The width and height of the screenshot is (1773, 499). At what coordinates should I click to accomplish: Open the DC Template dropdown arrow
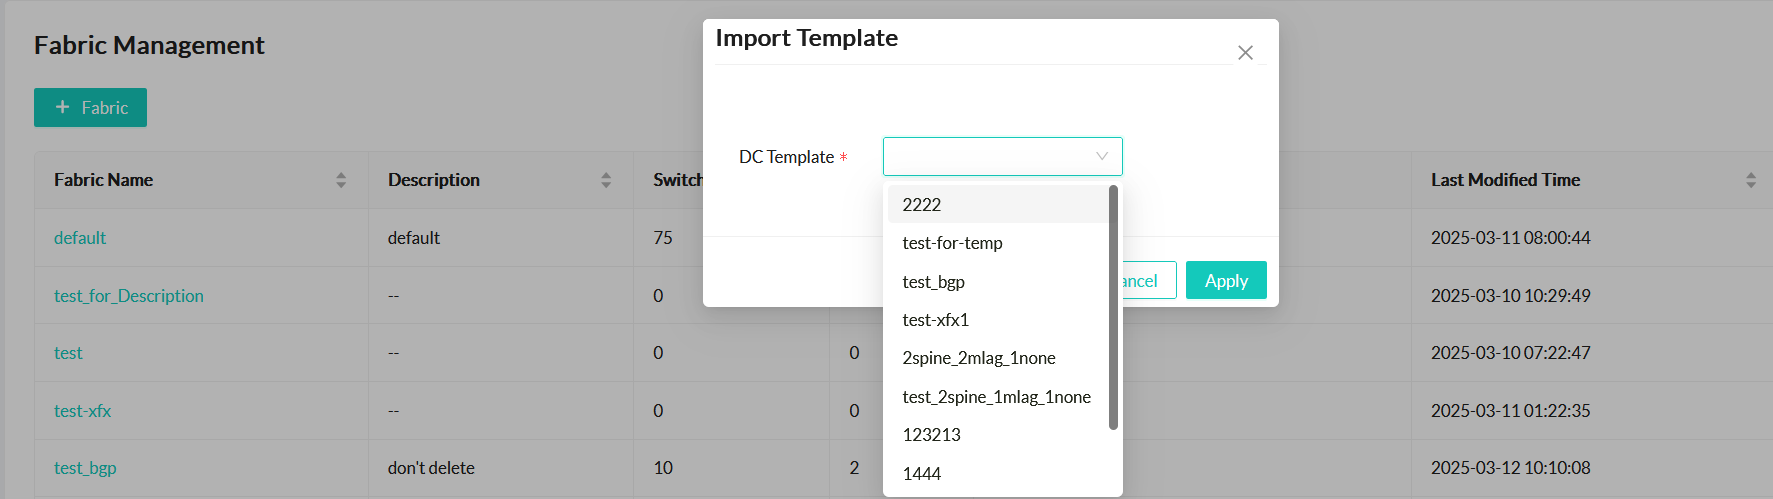pyautogui.click(x=1101, y=157)
